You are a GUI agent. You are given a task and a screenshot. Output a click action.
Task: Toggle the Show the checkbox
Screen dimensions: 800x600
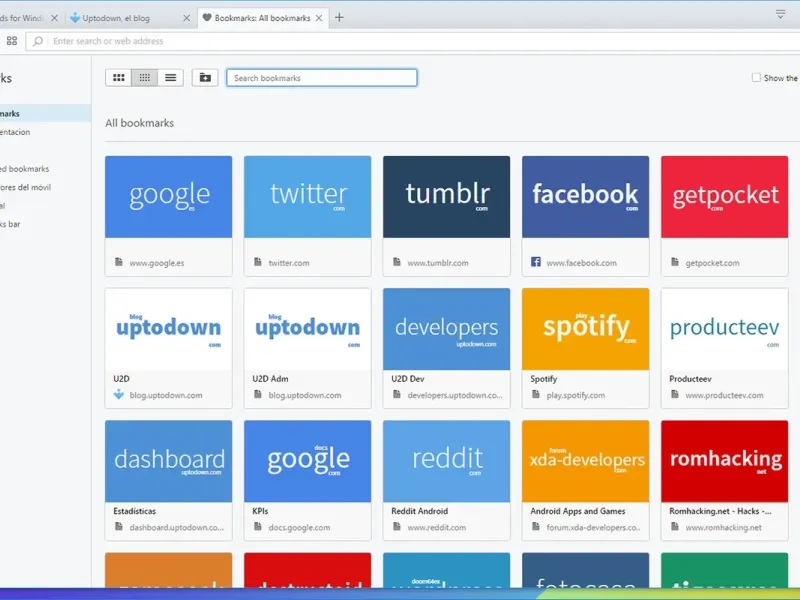[756, 78]
